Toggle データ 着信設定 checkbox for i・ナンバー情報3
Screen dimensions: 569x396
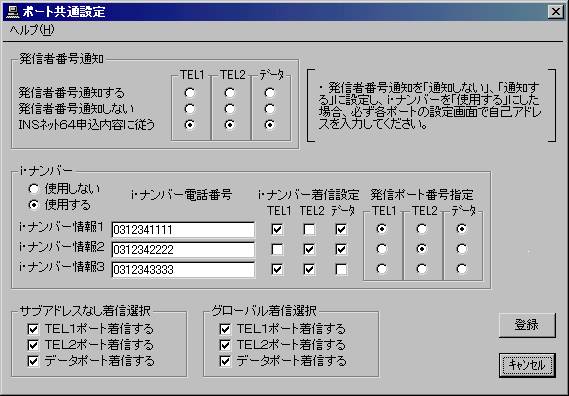tap(341, 269)
